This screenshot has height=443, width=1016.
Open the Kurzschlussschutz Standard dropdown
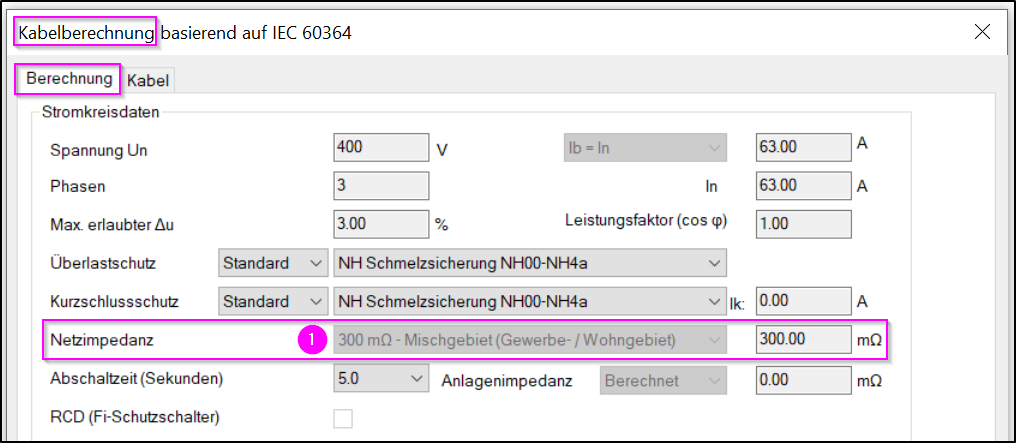coord(272,302)
